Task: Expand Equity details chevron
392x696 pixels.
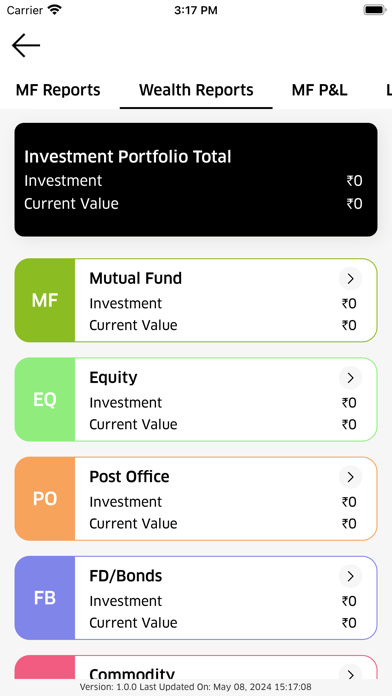Action: point(350,378)
